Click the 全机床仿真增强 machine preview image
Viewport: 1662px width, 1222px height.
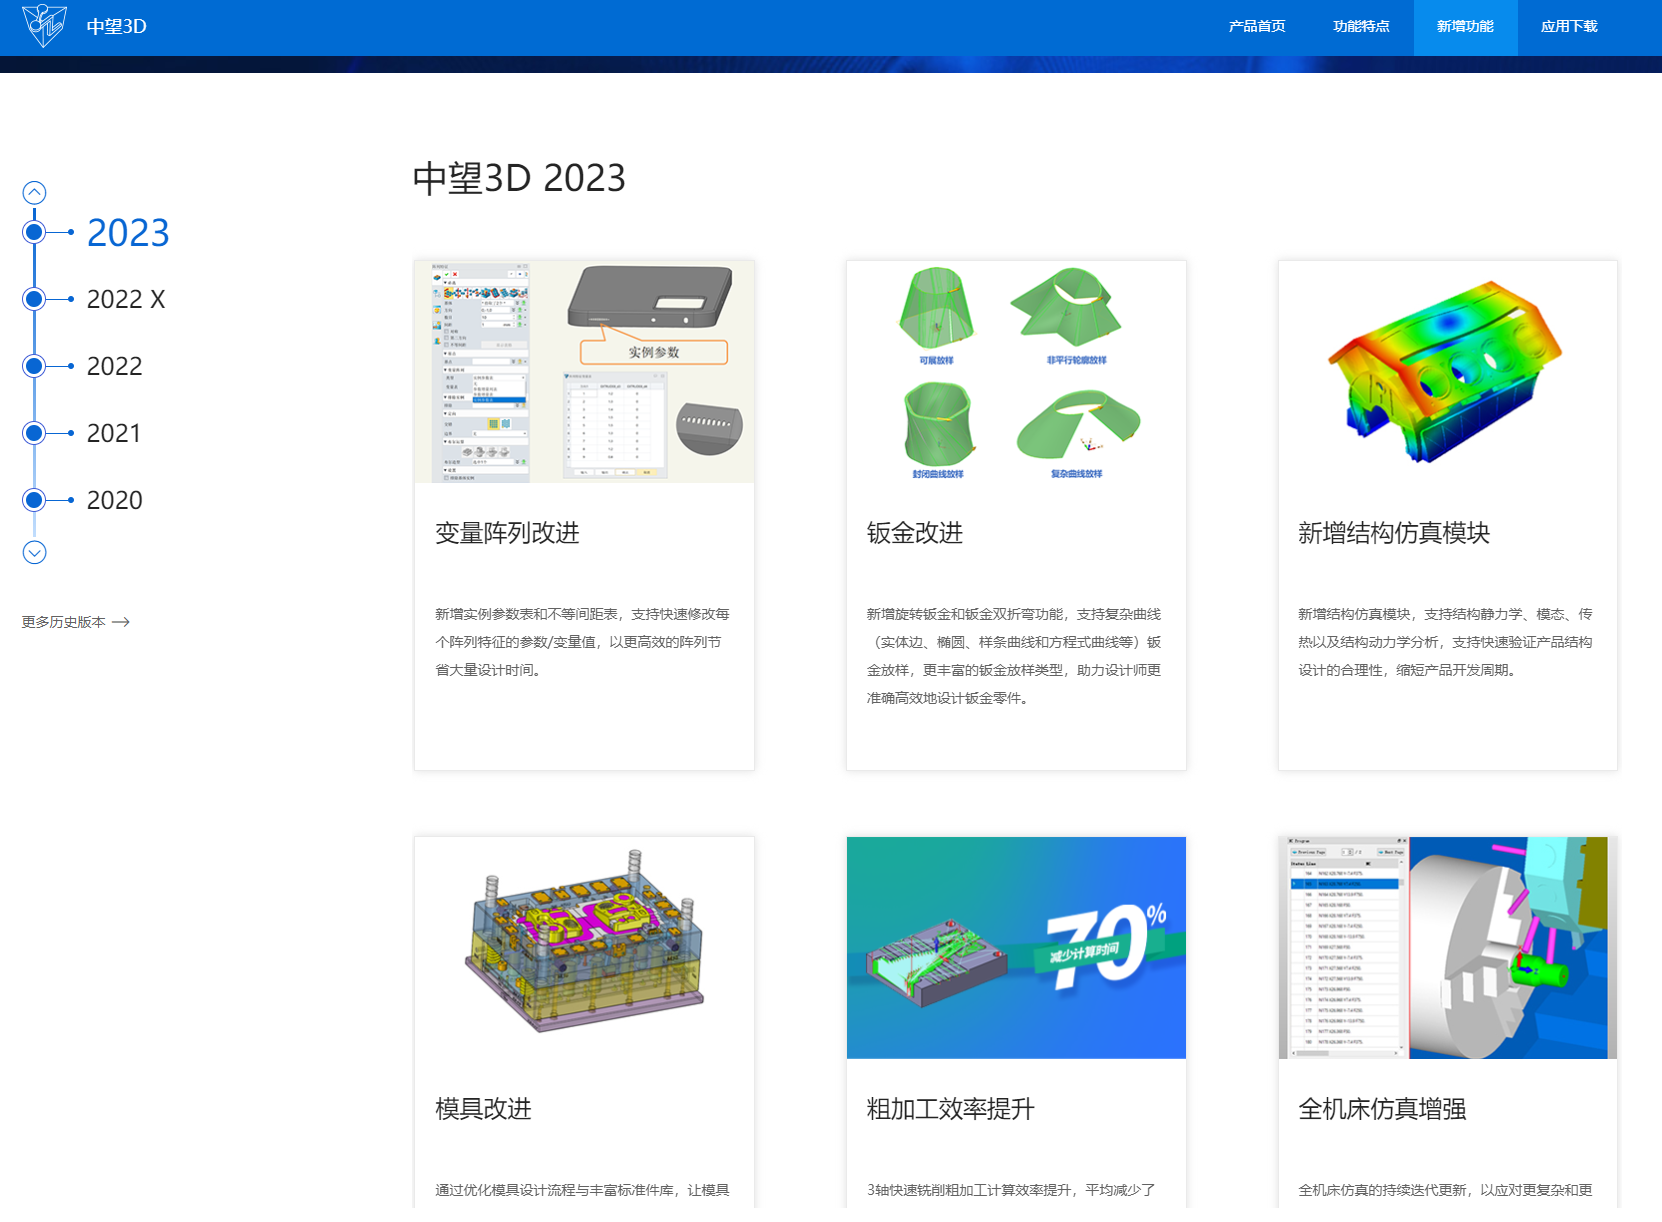pos(1446,947)
